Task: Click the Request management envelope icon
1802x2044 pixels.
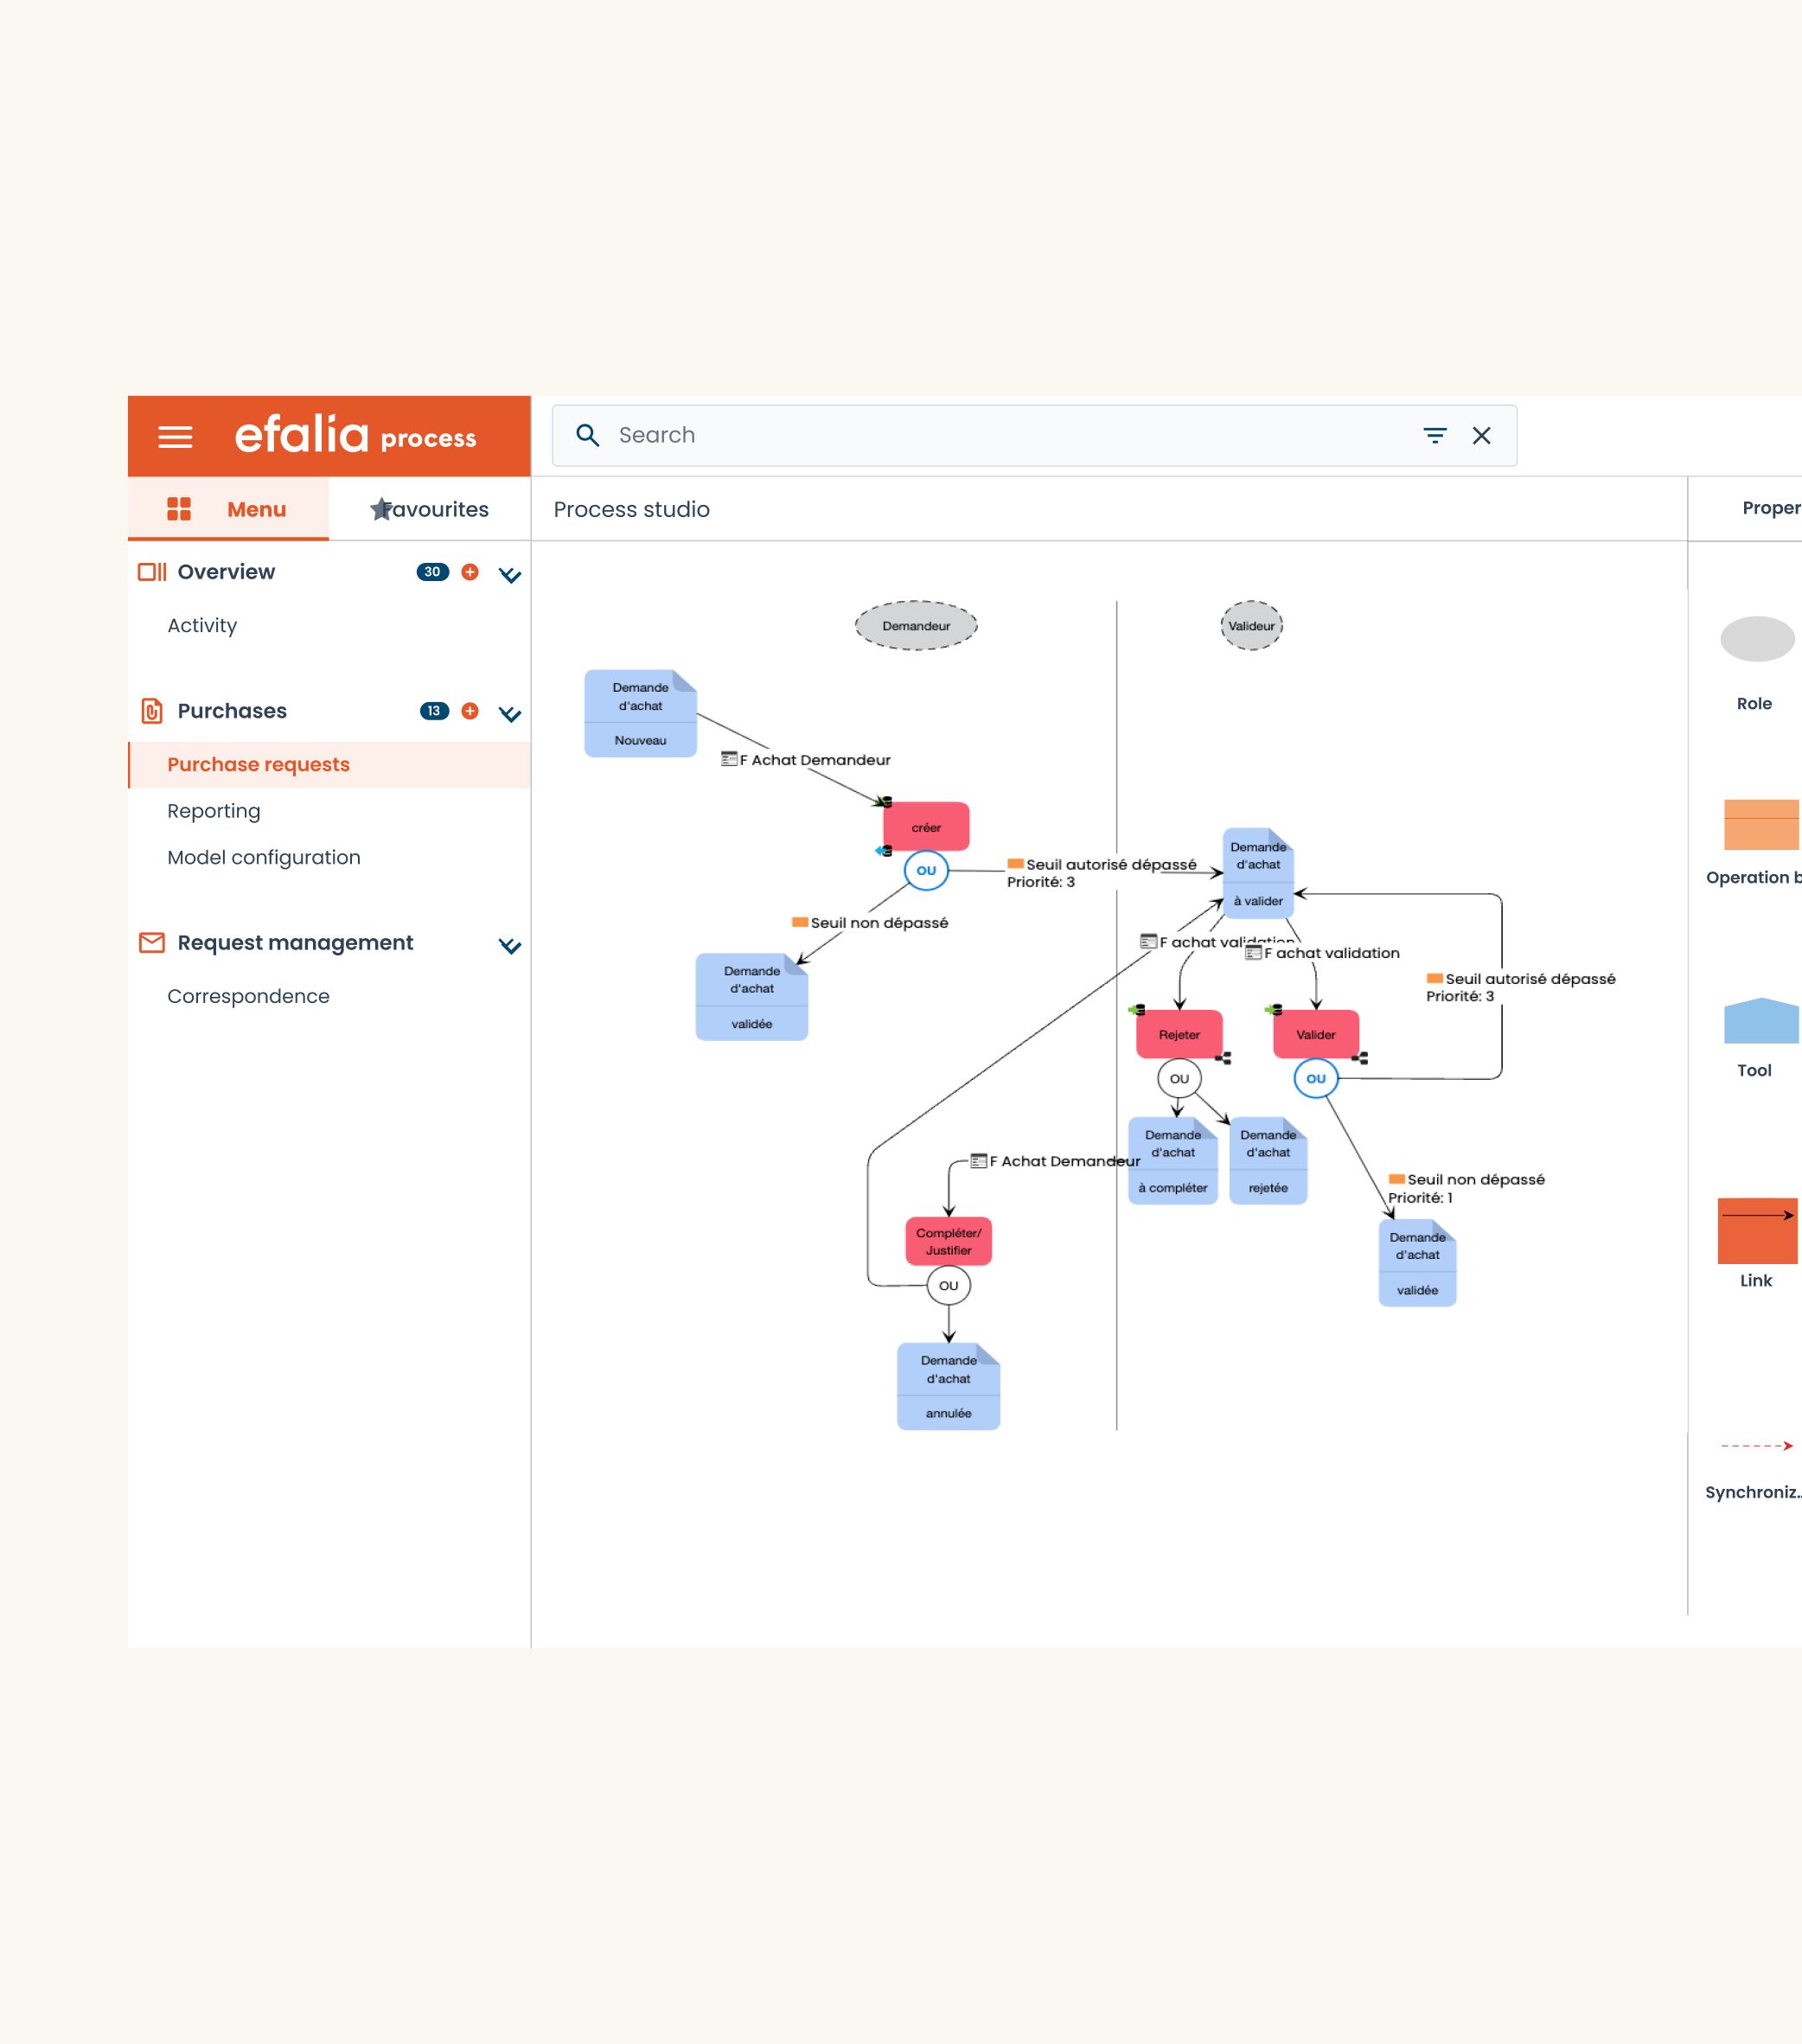Action: click(152, 943)
